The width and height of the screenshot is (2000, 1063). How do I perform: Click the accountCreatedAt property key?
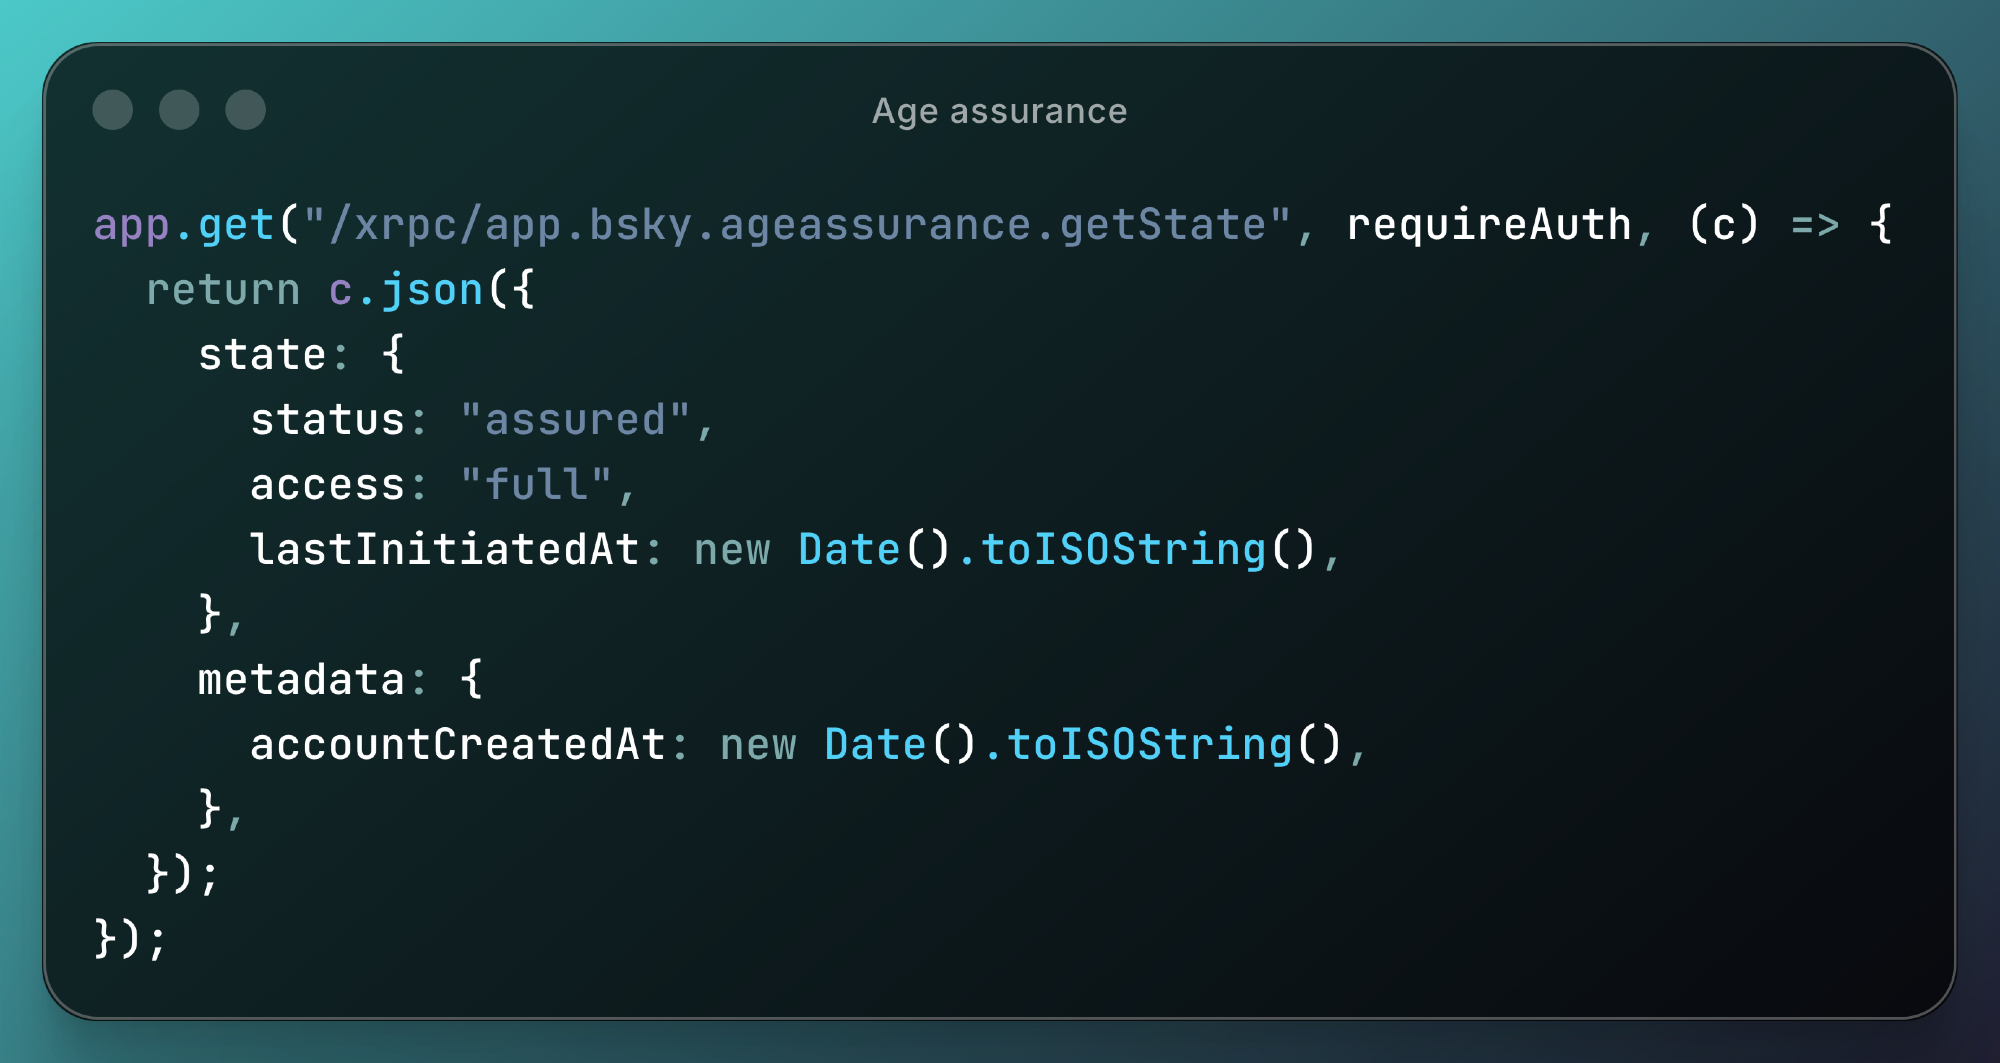point(458,745)
